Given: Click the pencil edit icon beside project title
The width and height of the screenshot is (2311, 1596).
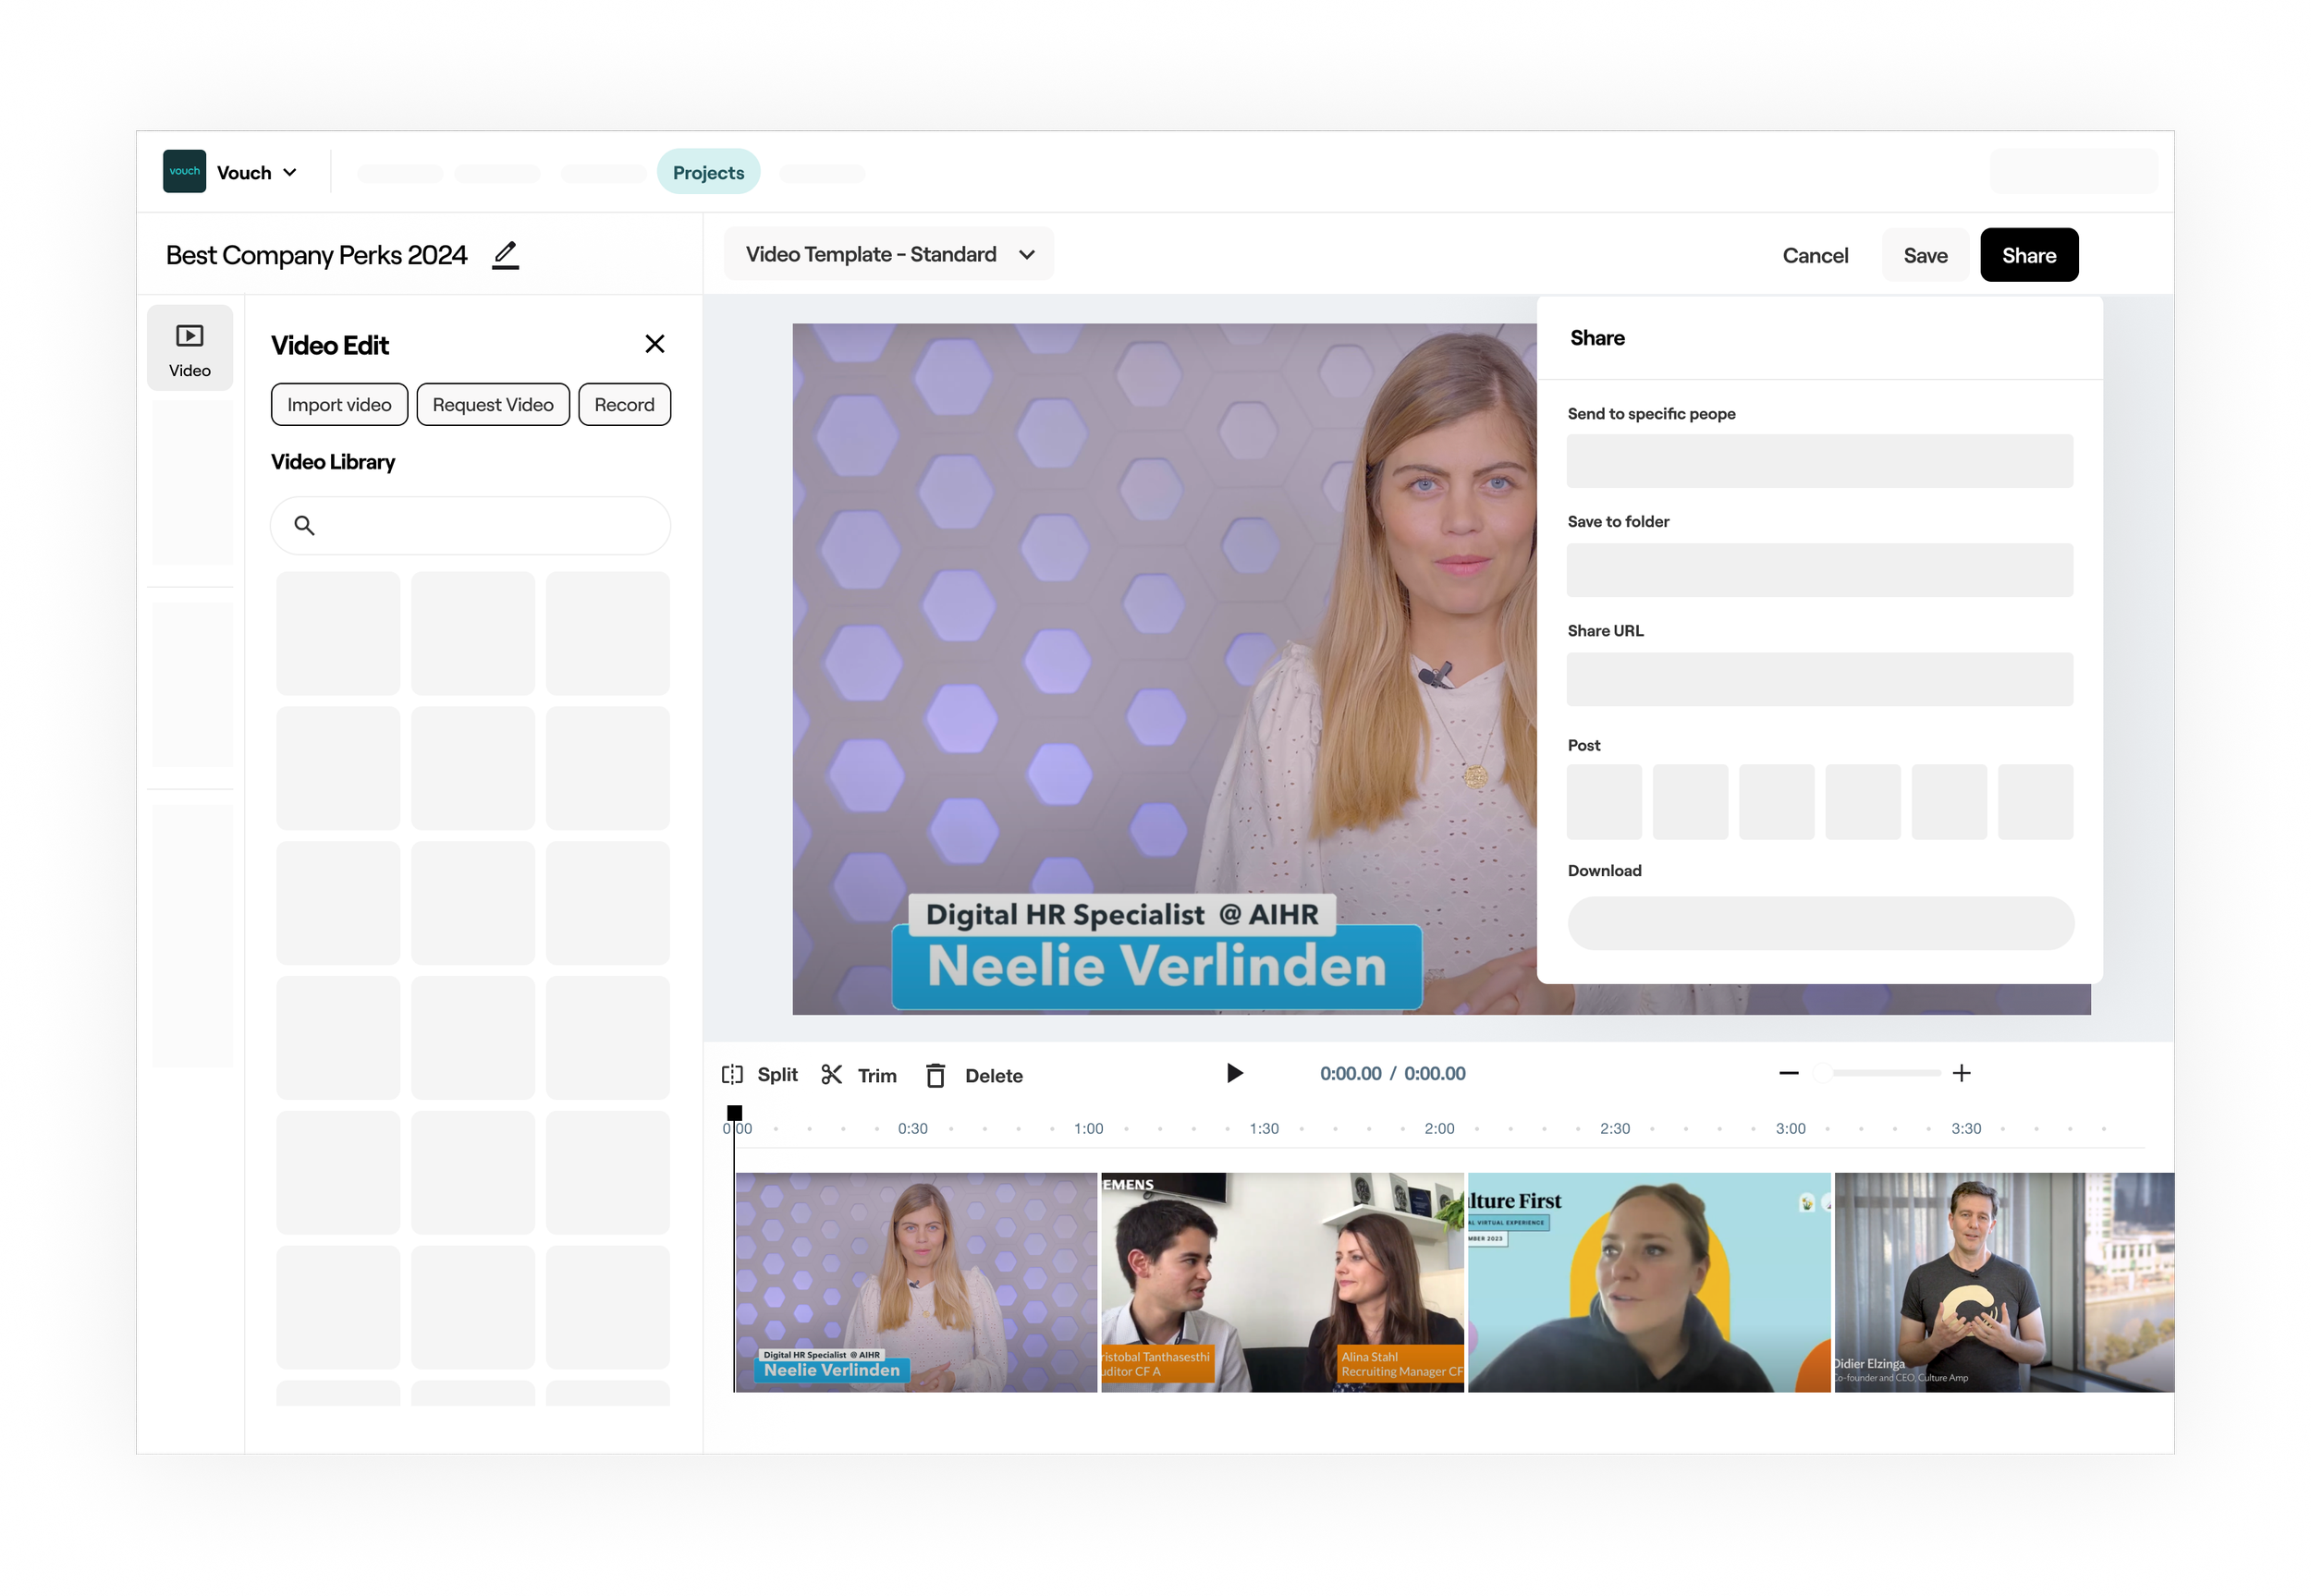Looking at the screenshot, I should (506, 255).
